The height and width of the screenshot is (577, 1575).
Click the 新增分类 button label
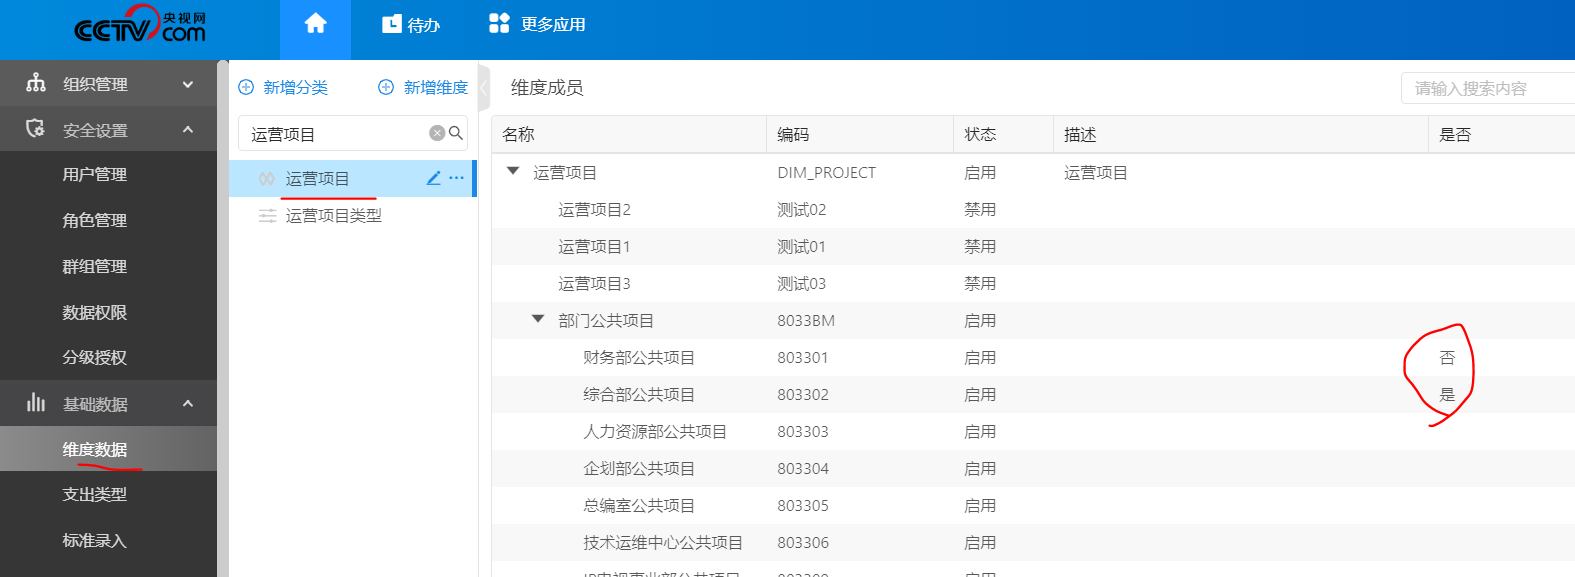(x=296, y=87)
